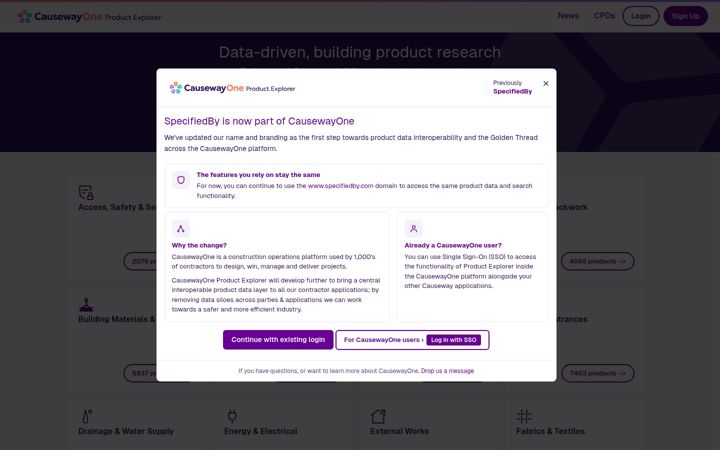Click the Already a CausewayOne user? heading

click(453, 245)
